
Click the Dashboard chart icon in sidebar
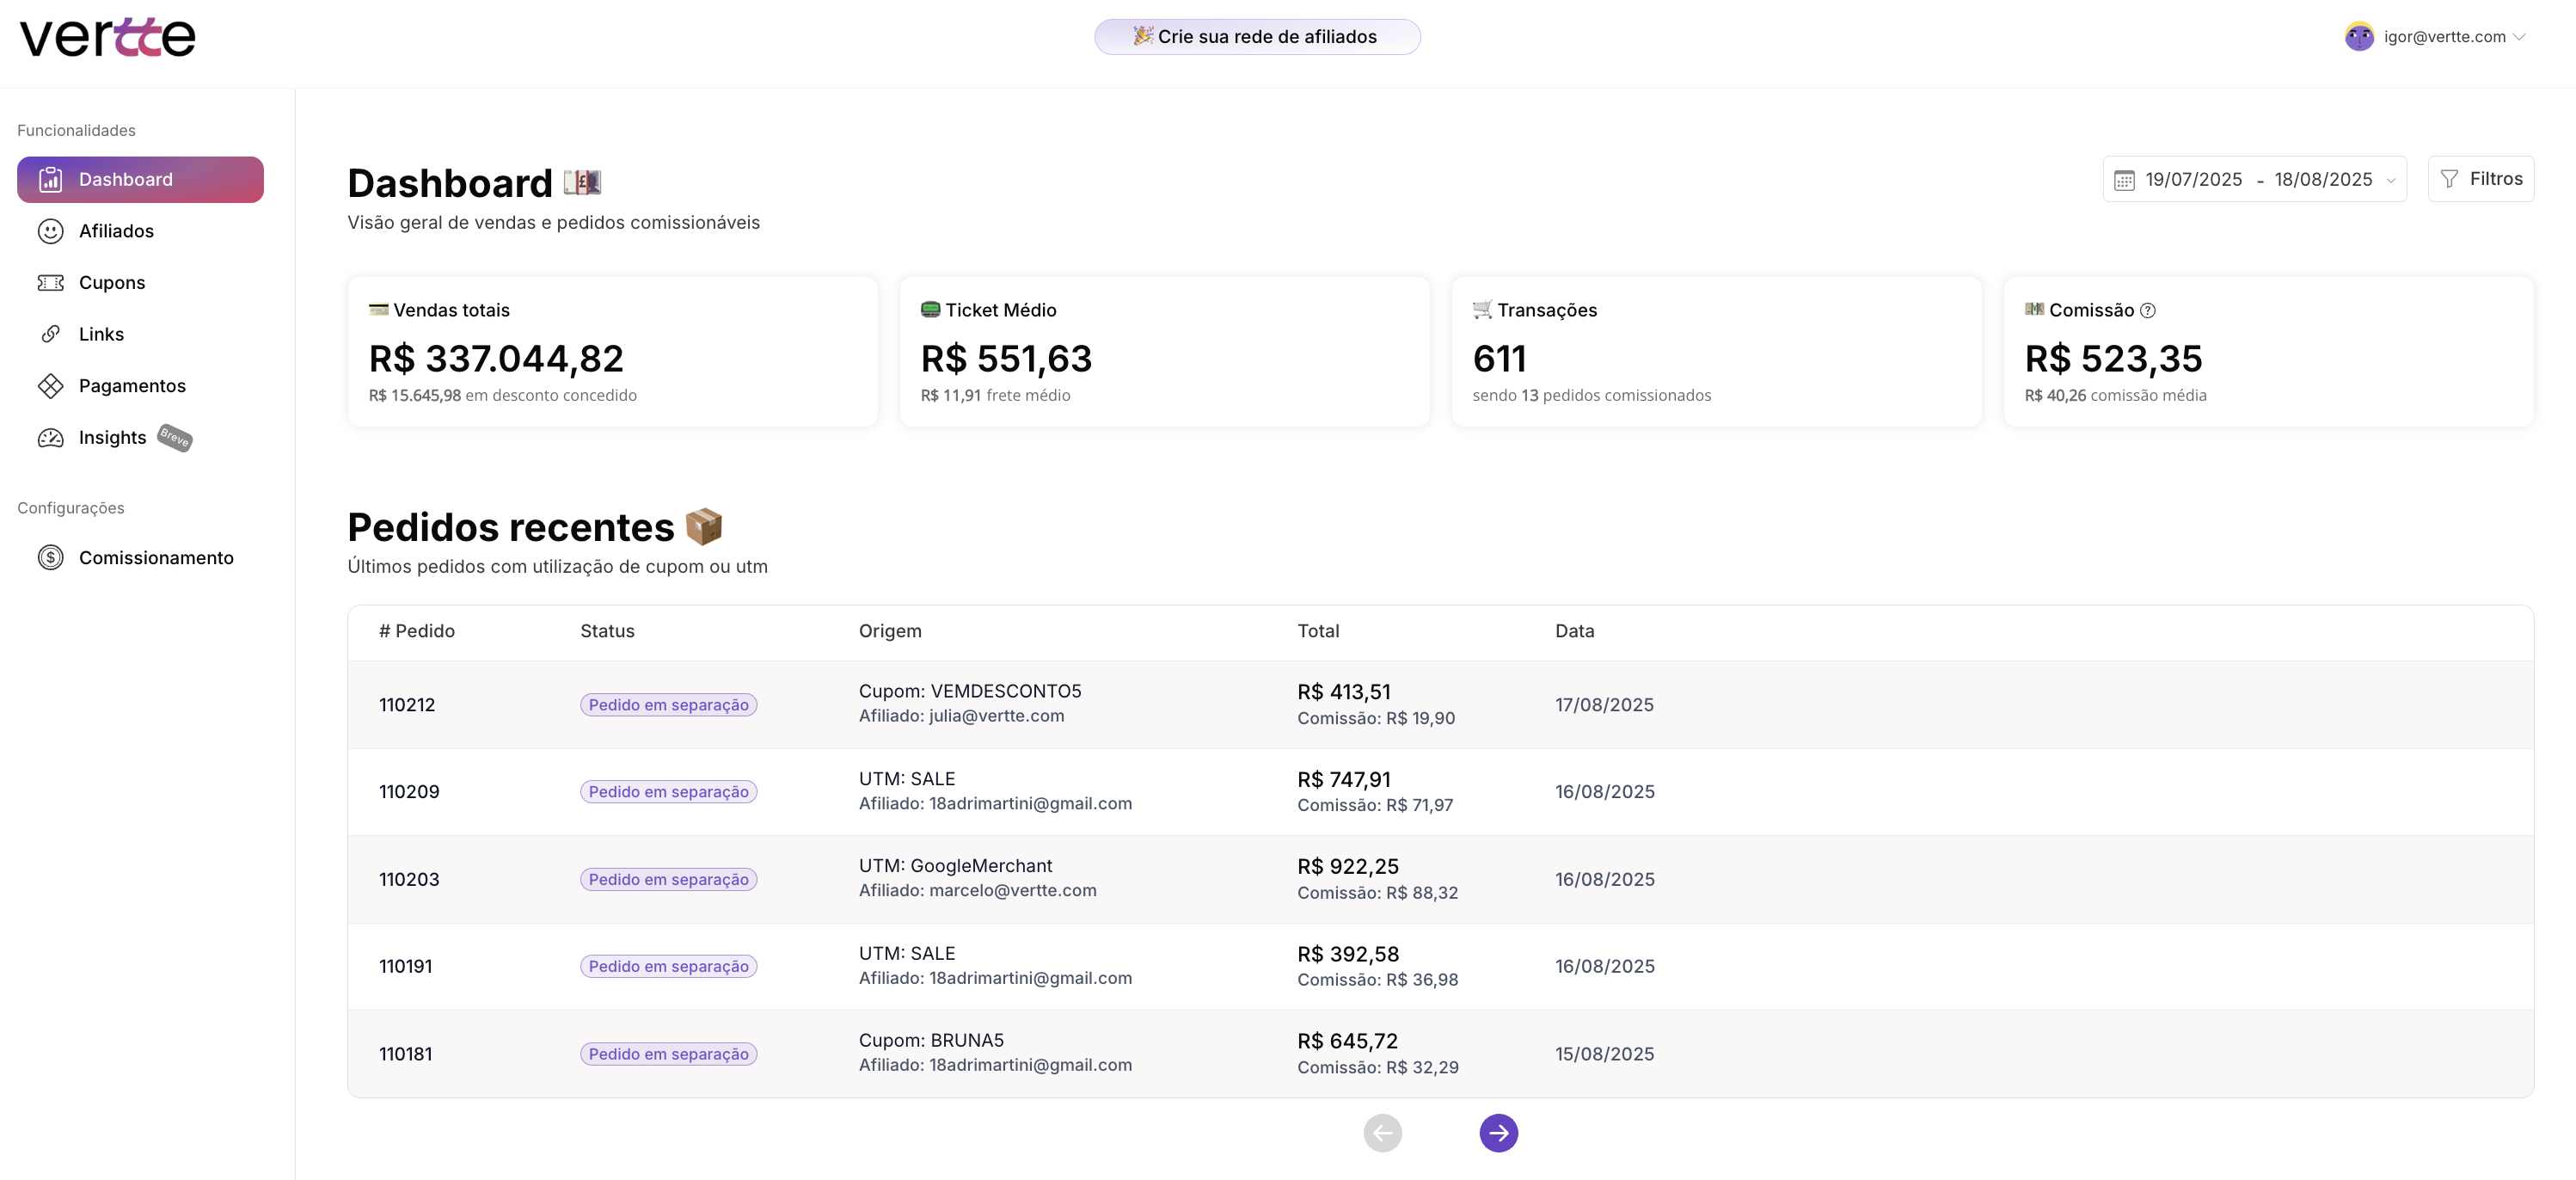pos(50,180)
